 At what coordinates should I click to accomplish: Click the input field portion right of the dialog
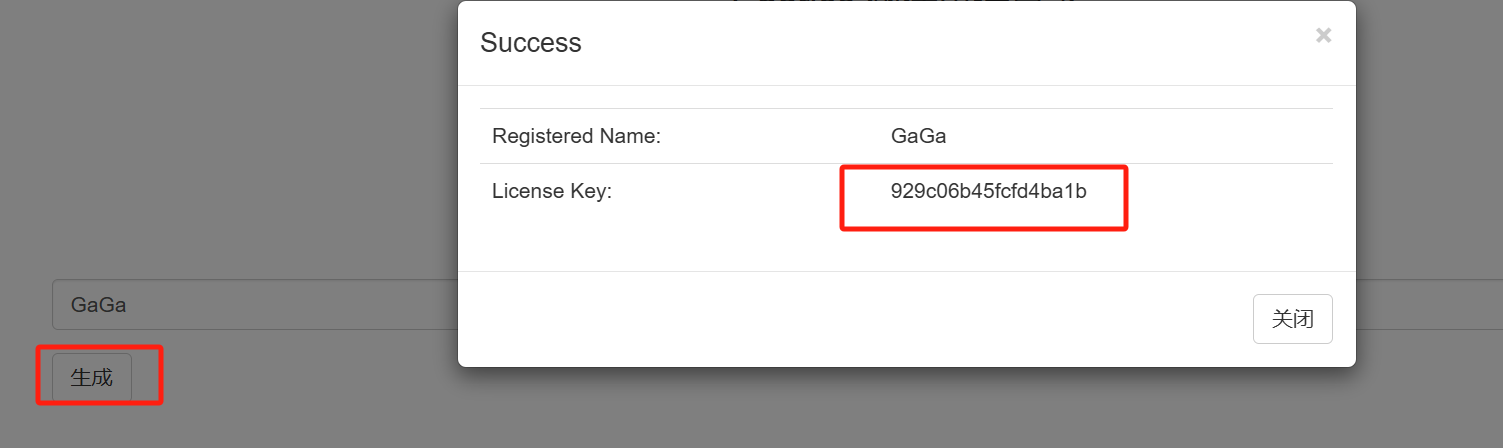[1430, 305]
